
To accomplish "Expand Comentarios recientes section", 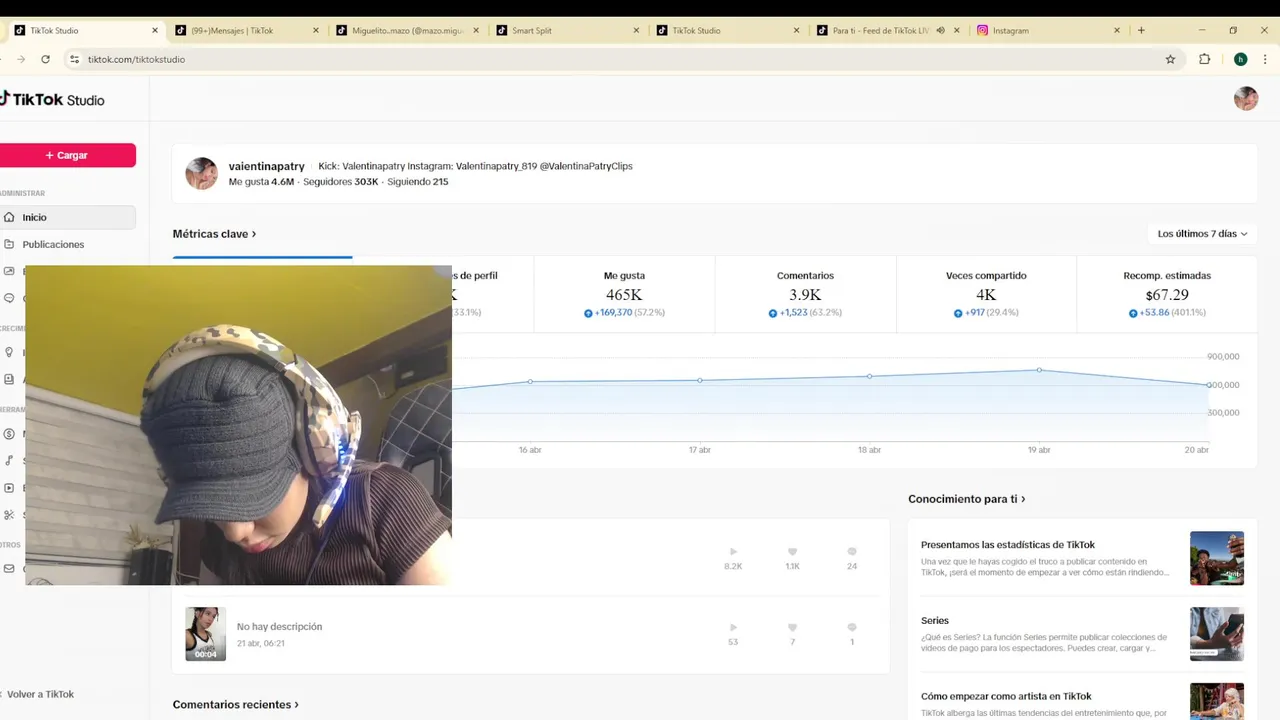I will point(235,704).
